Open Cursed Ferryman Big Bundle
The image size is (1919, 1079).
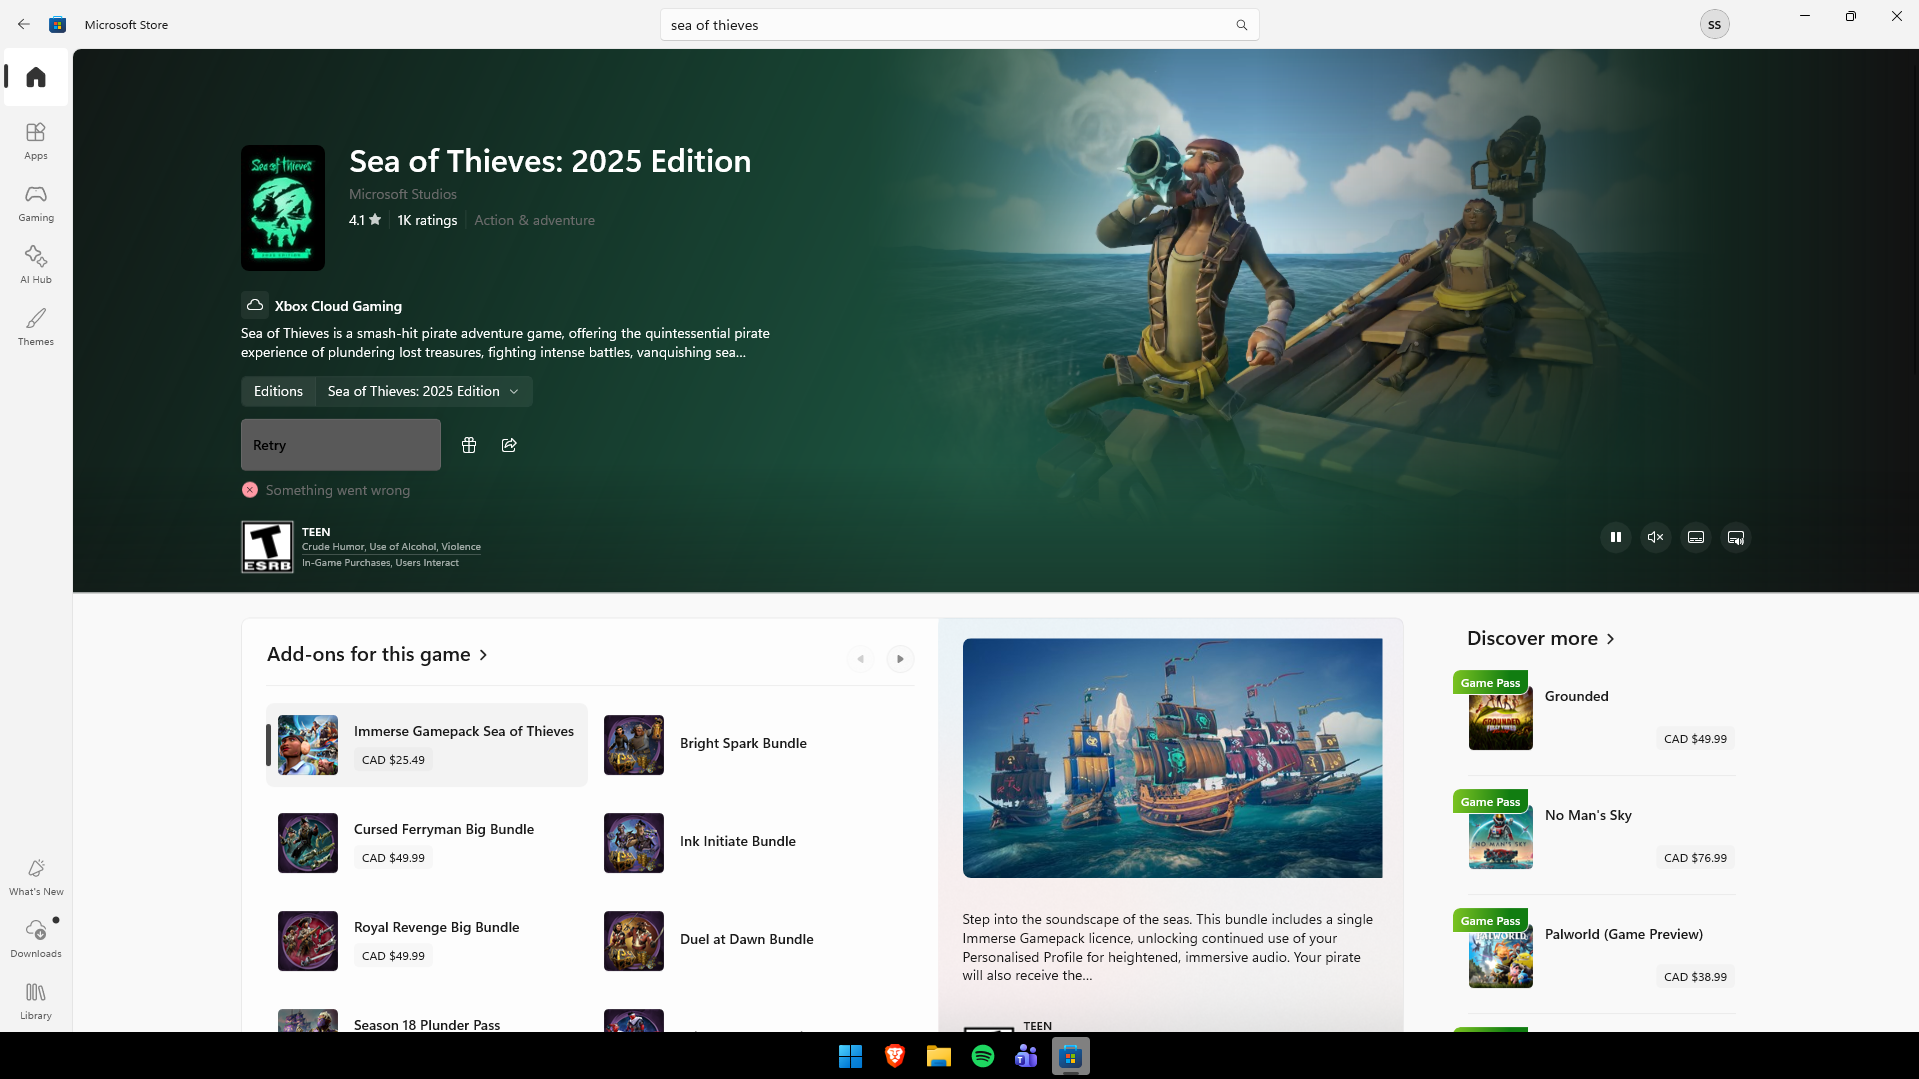(x=427, y=843)
